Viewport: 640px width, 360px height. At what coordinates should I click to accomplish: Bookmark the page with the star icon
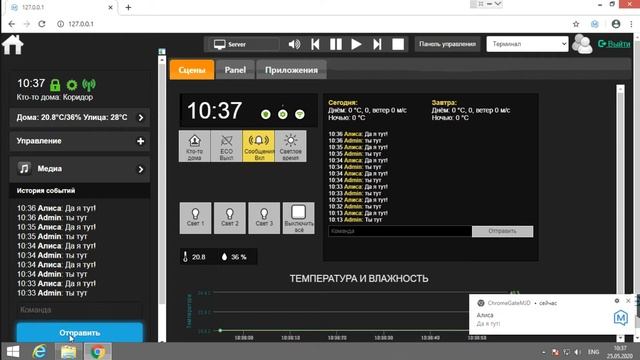point(576,24)
